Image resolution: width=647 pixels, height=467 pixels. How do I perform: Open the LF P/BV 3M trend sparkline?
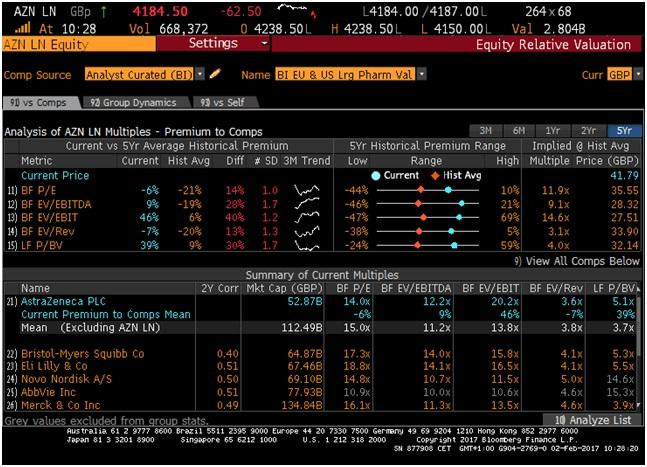point(307,245)
